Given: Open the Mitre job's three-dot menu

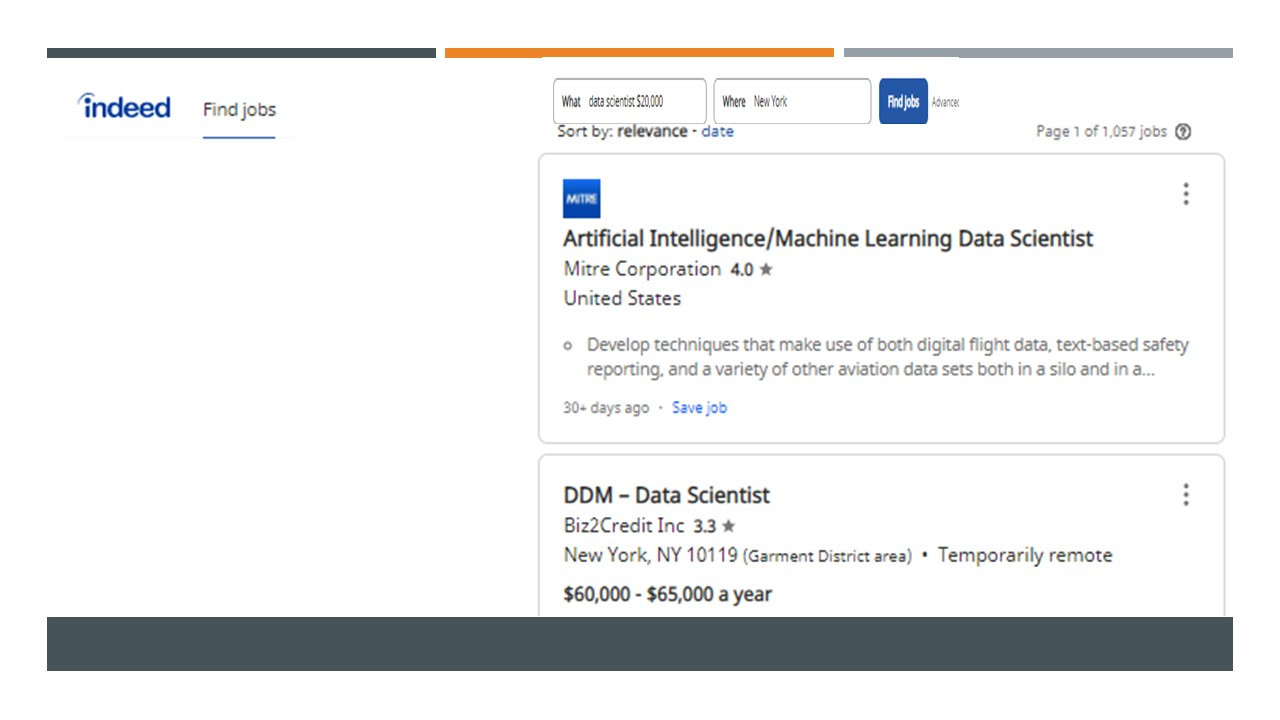Looking at the screenshot, I should [x=1186, y=194].
